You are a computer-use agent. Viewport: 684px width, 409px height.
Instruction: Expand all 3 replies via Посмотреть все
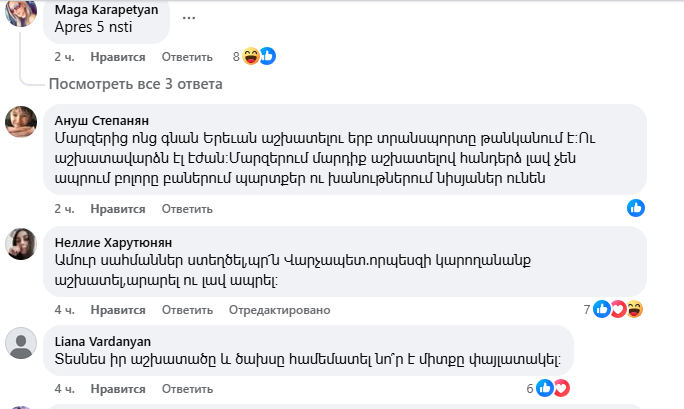136,84
